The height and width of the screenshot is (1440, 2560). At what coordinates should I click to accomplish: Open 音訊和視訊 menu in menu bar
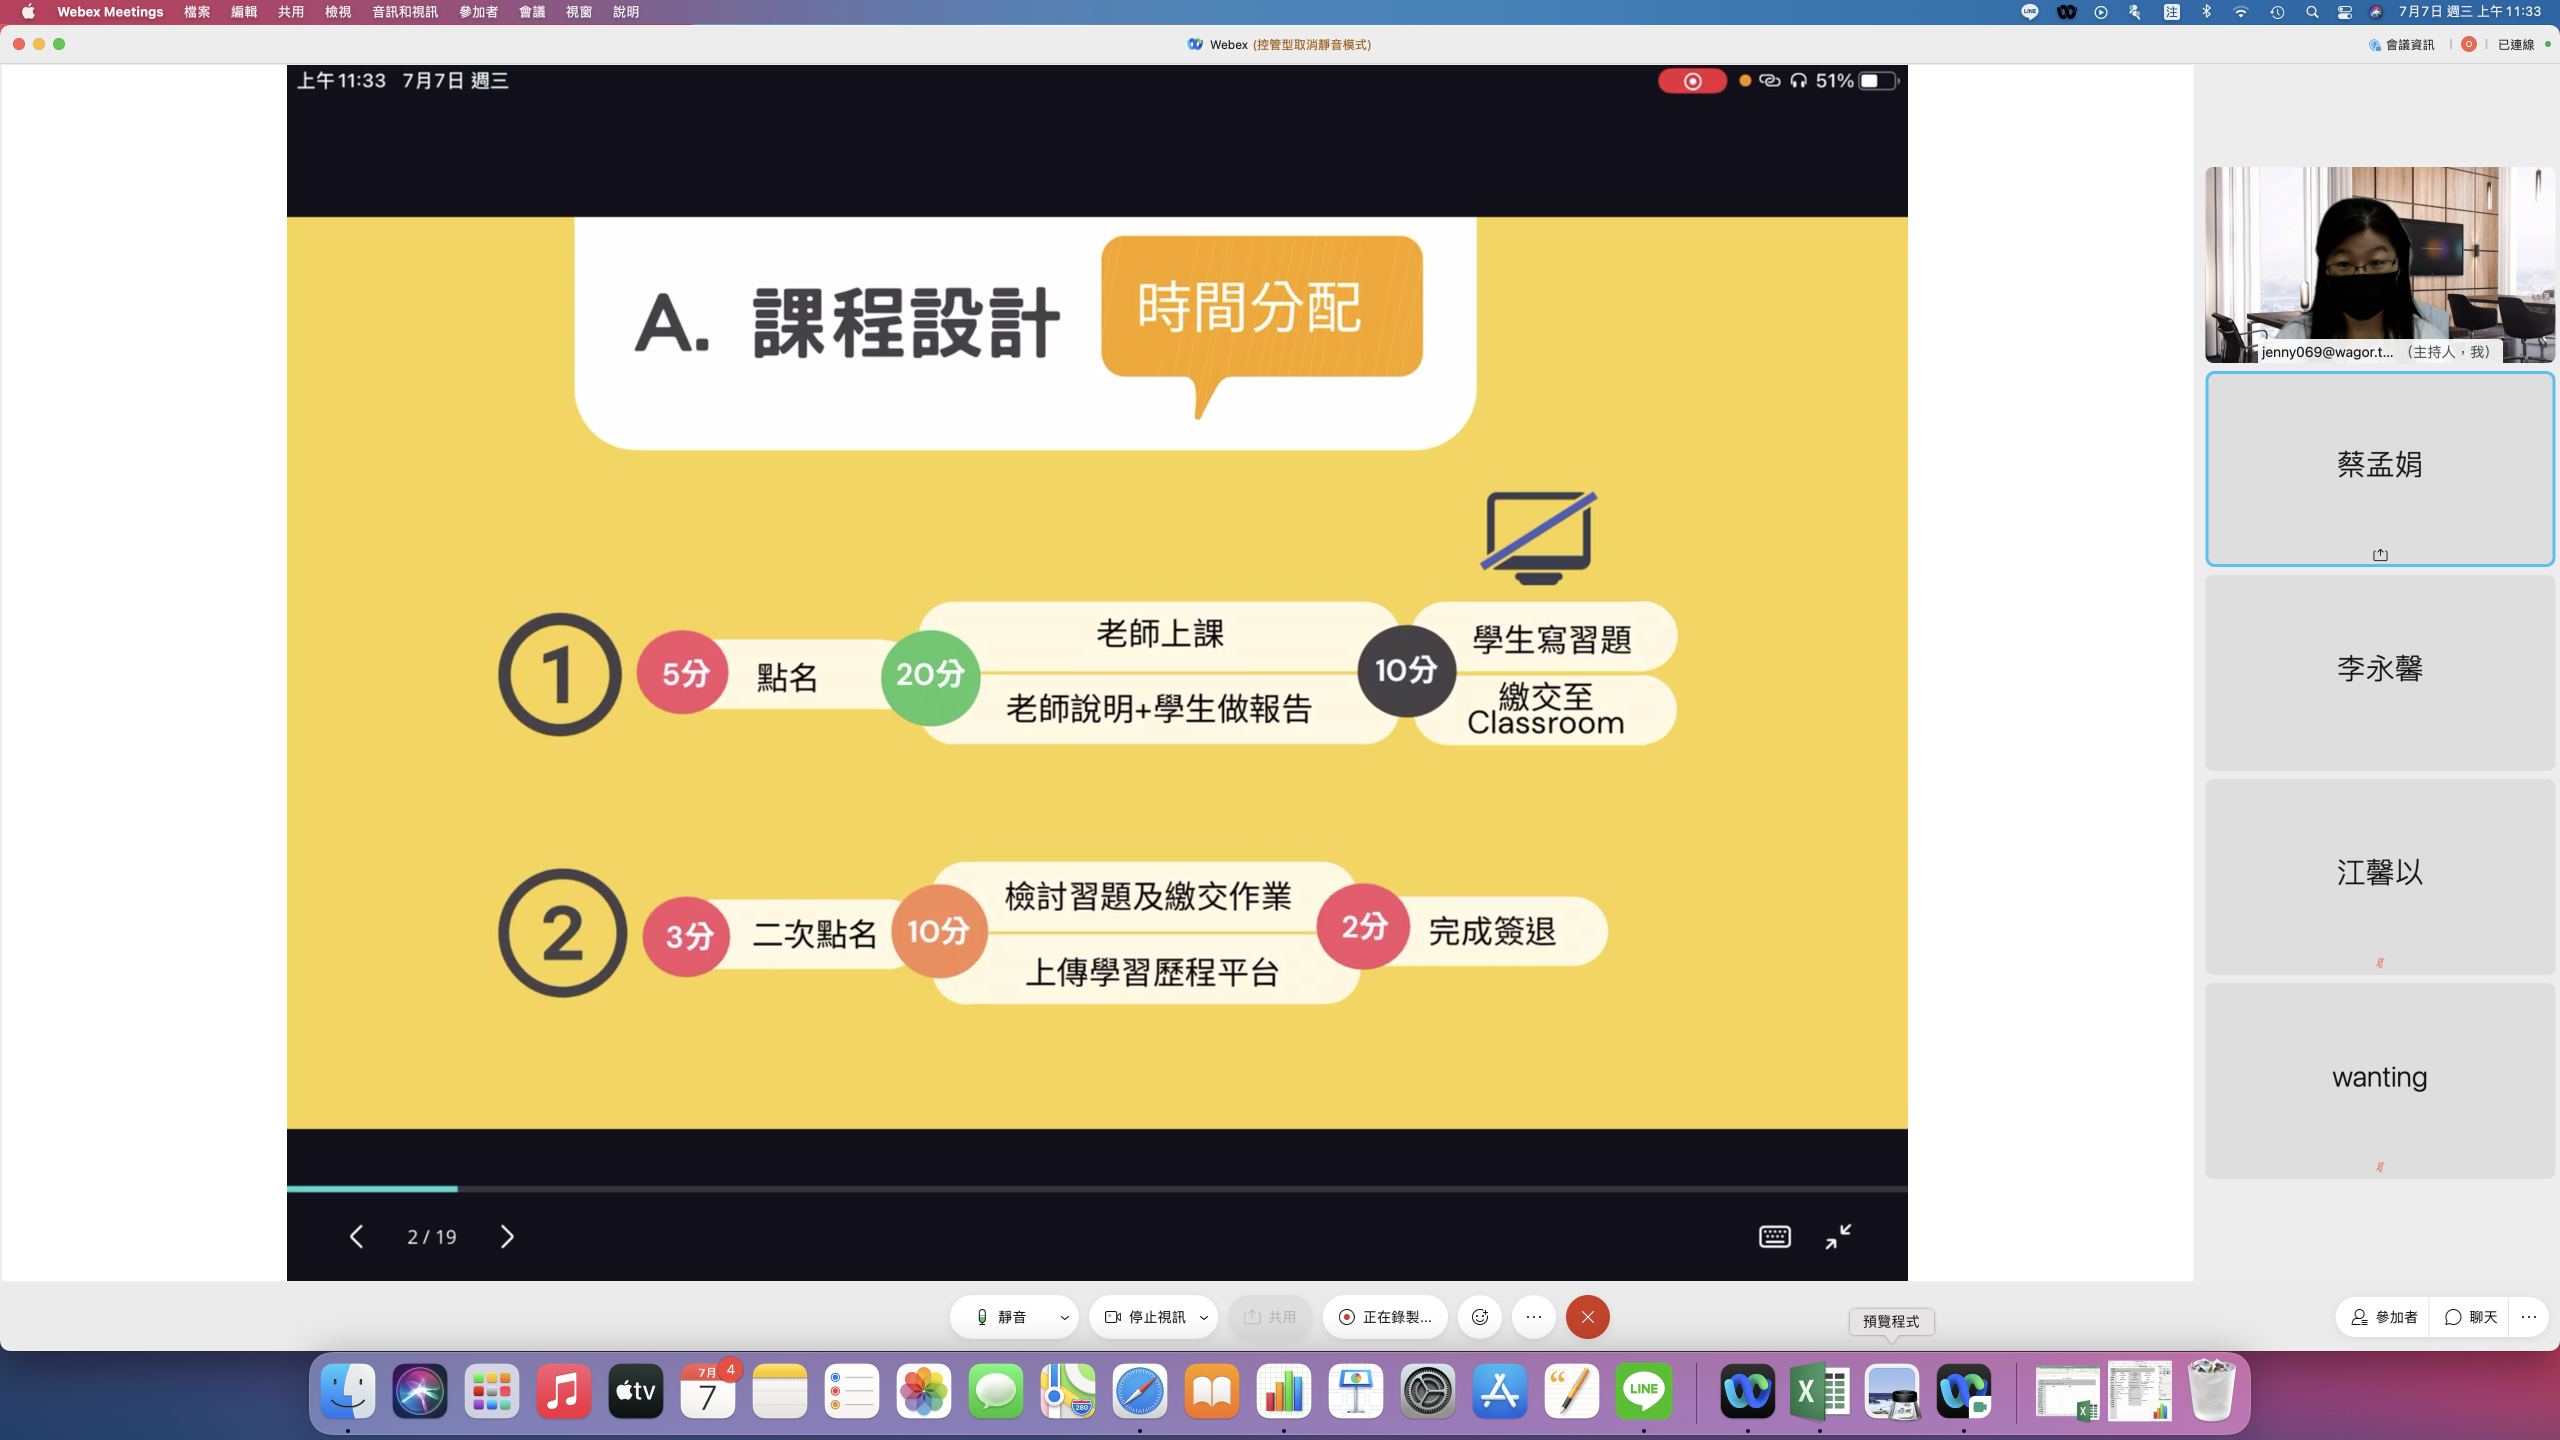pyautogui.click(x=404, y=12)
